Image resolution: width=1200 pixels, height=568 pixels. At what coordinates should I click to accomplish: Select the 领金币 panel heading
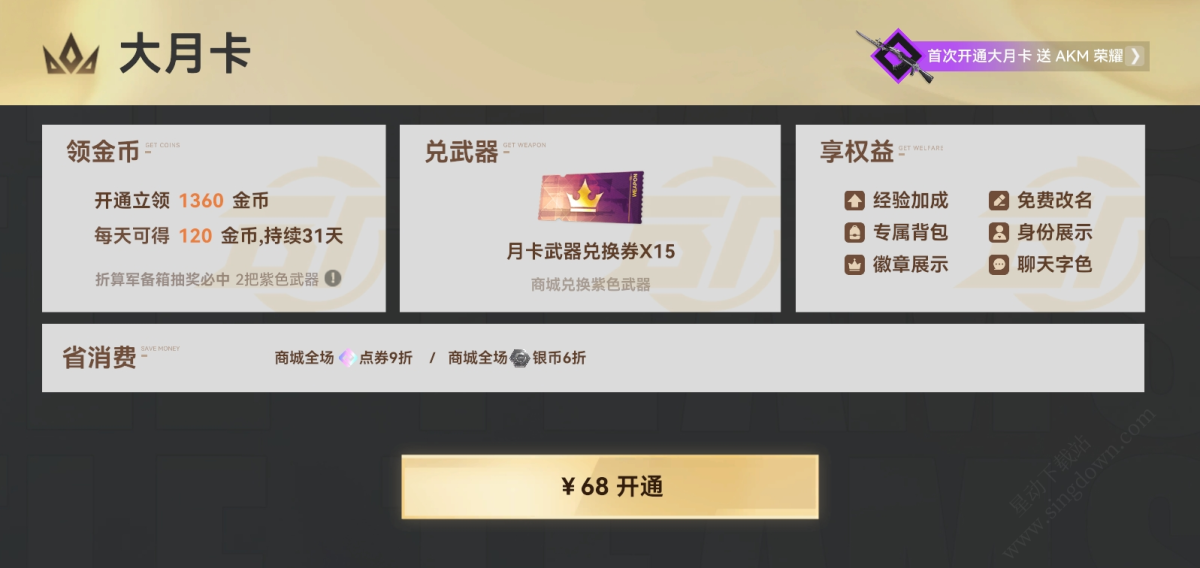(x=103, y=152)
